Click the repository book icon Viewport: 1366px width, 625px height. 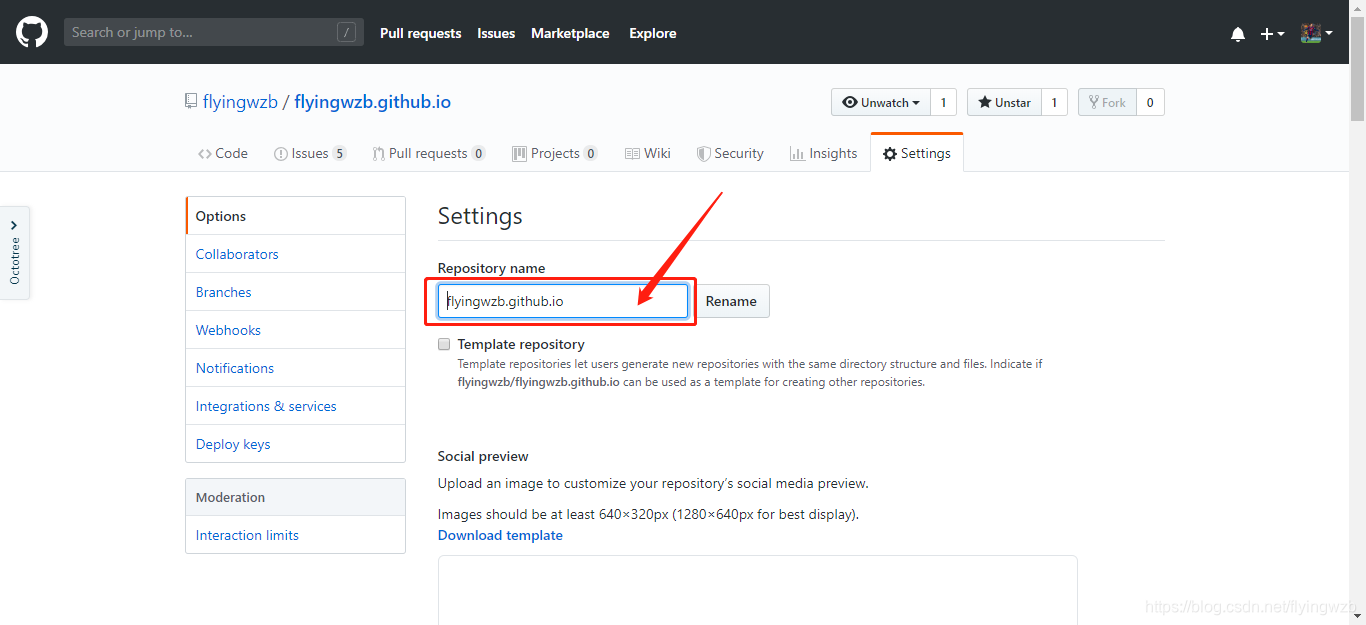(191, 102)
